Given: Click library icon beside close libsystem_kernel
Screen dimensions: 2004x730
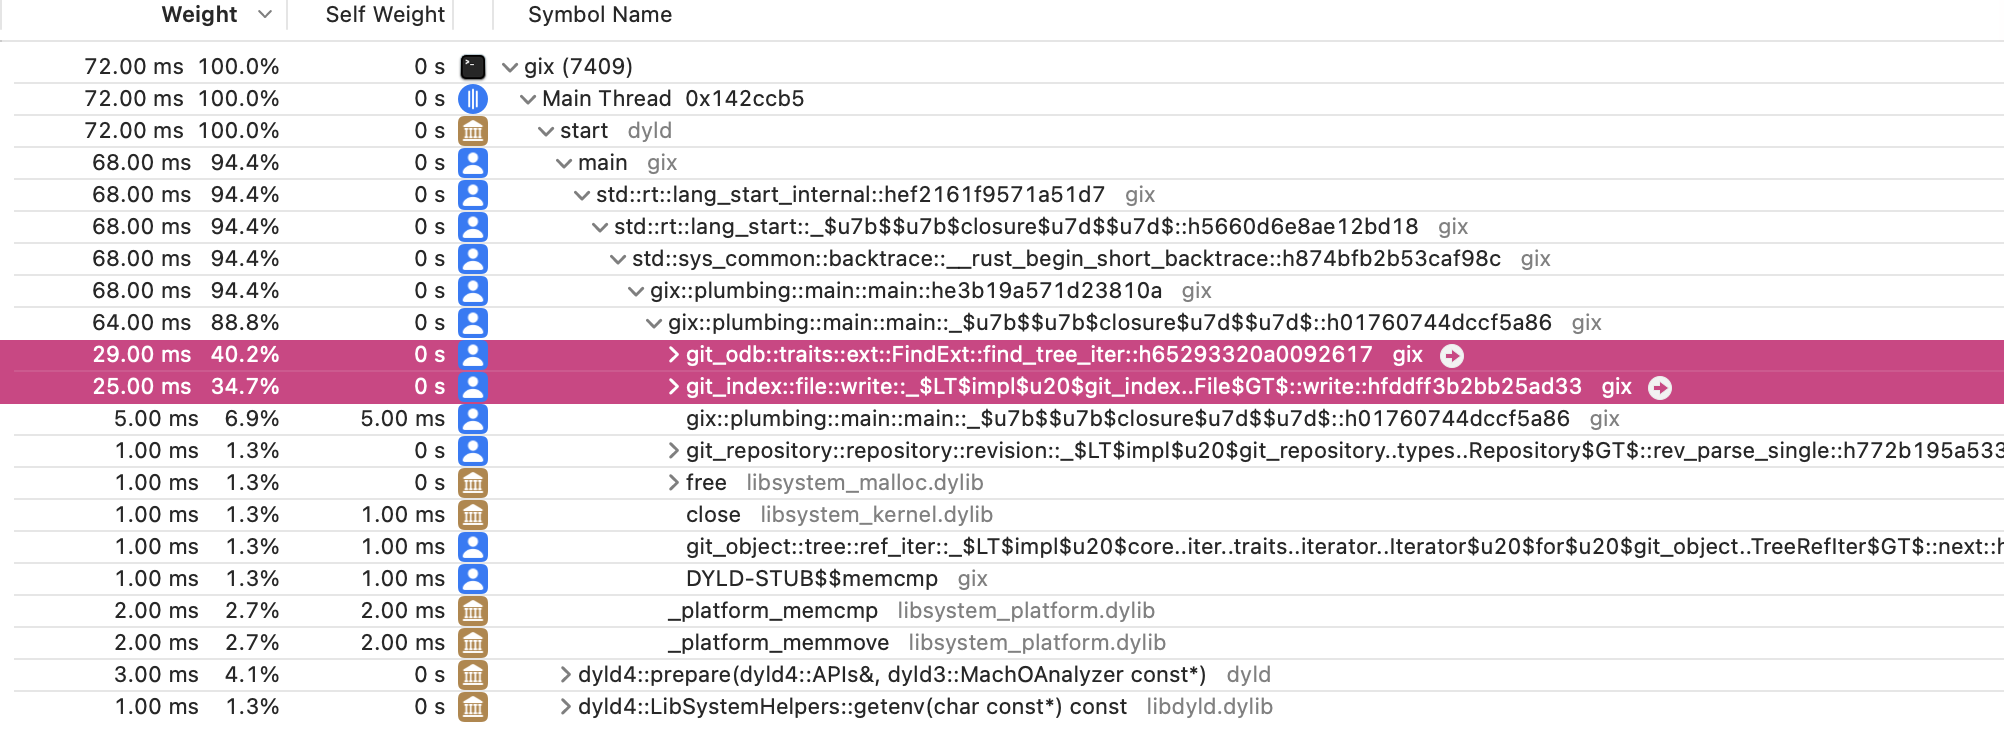Looking at the screenshot, I should tap(473, 515).
